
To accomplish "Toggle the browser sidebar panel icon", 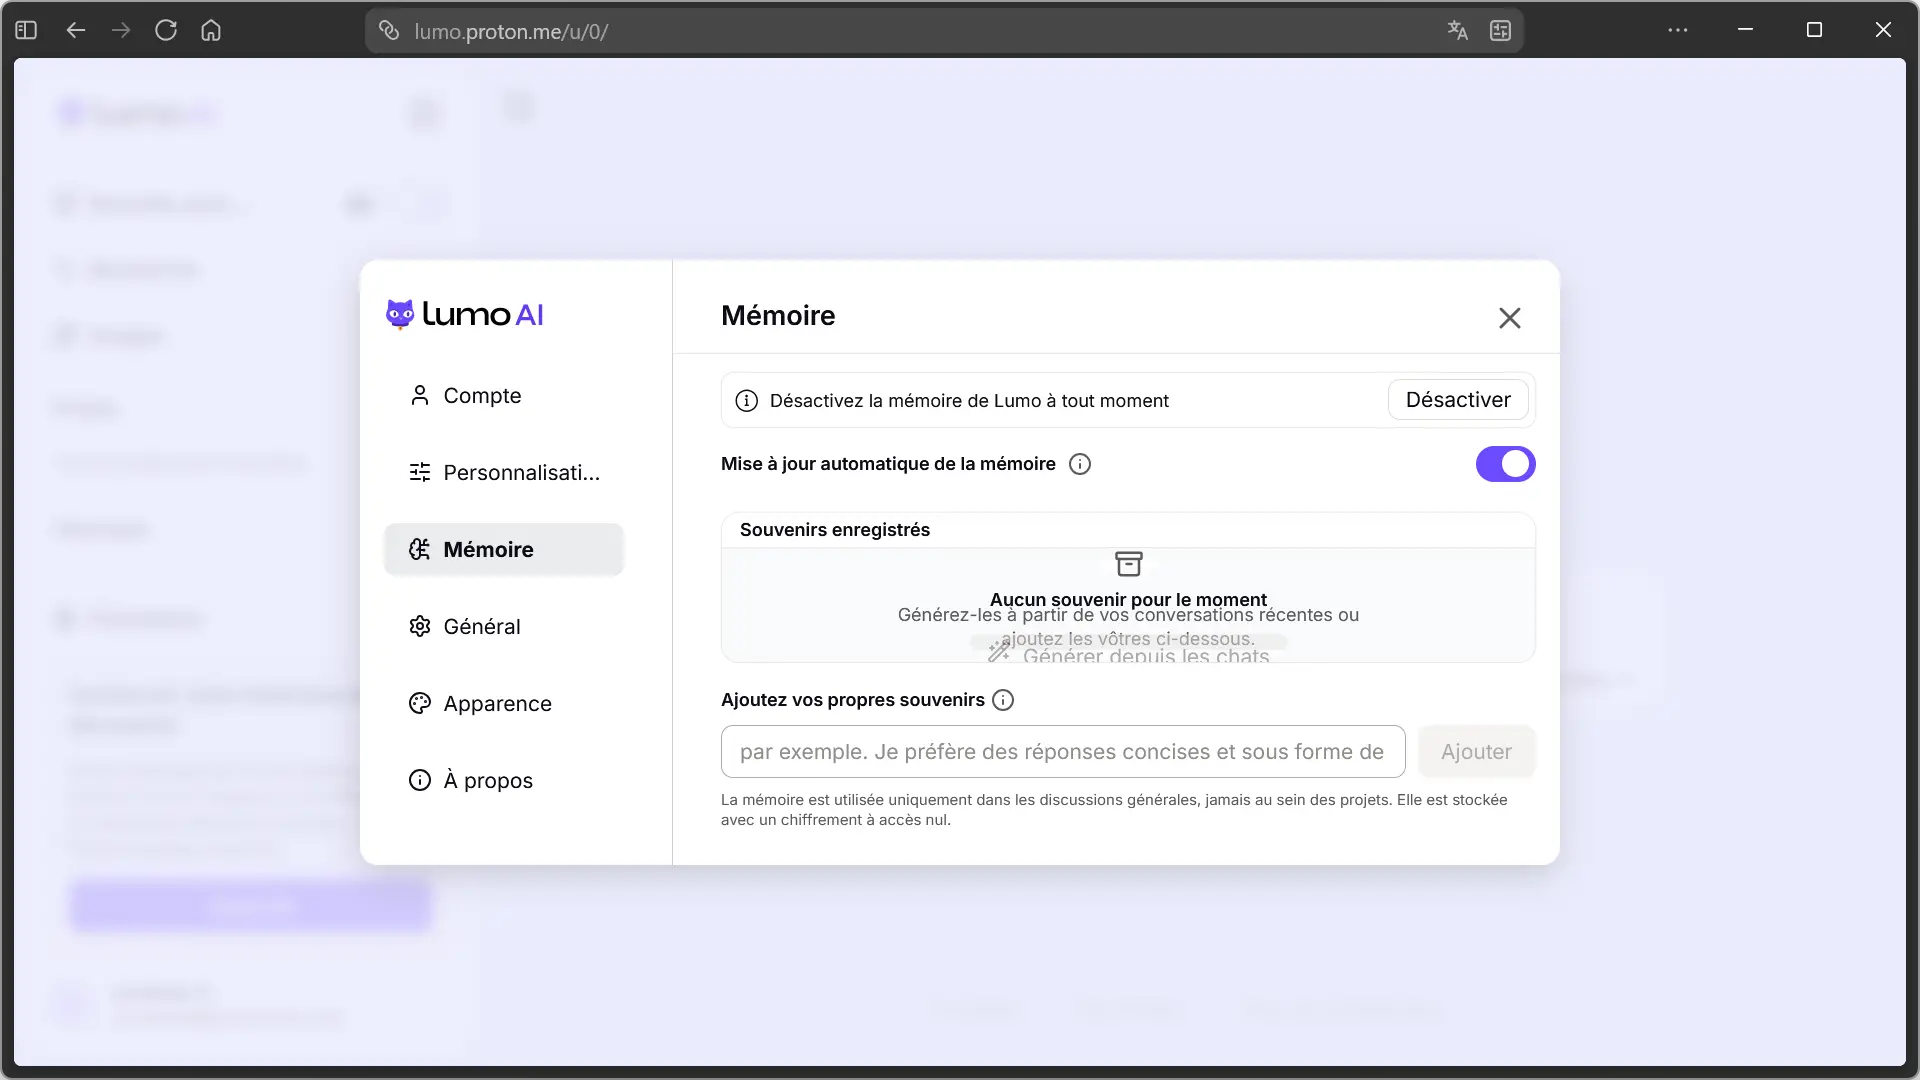I will coord(27,30).
